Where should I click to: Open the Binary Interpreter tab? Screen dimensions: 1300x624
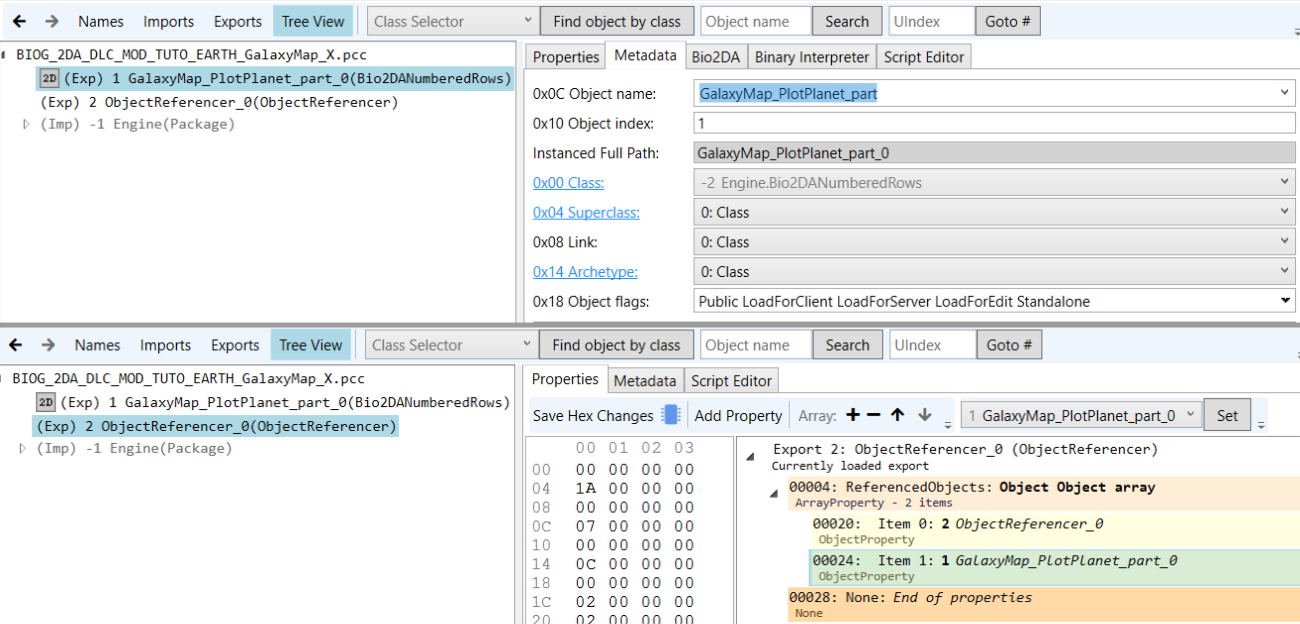coord(812,57)
